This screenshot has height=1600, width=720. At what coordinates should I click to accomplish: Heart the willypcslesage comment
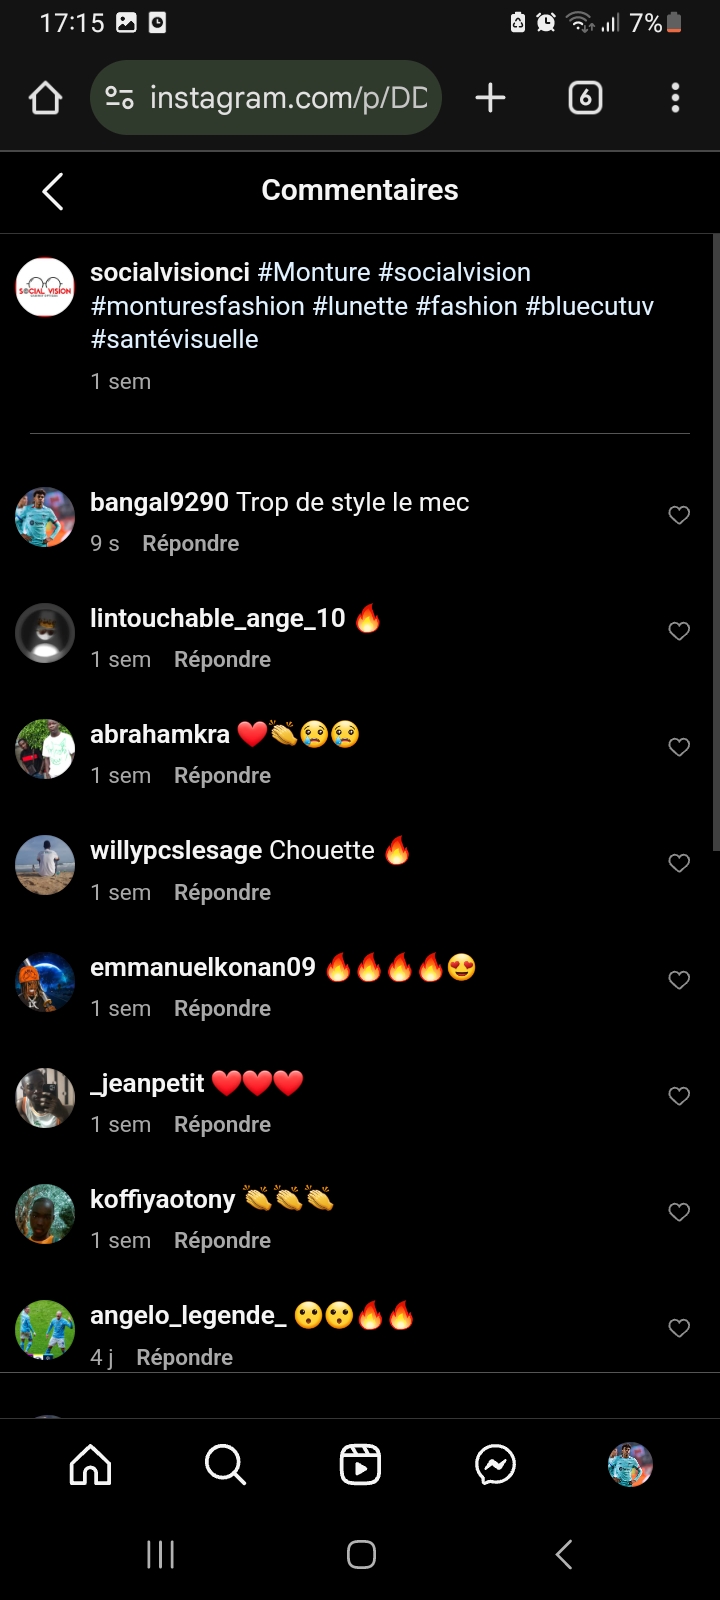click(679, 863)
